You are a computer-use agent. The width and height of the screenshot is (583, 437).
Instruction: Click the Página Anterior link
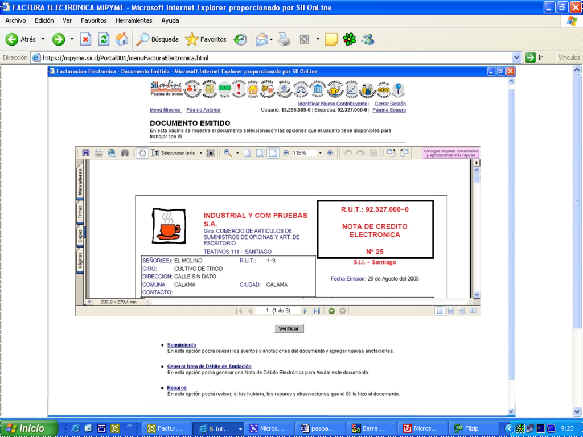click(x=203, y=110)
